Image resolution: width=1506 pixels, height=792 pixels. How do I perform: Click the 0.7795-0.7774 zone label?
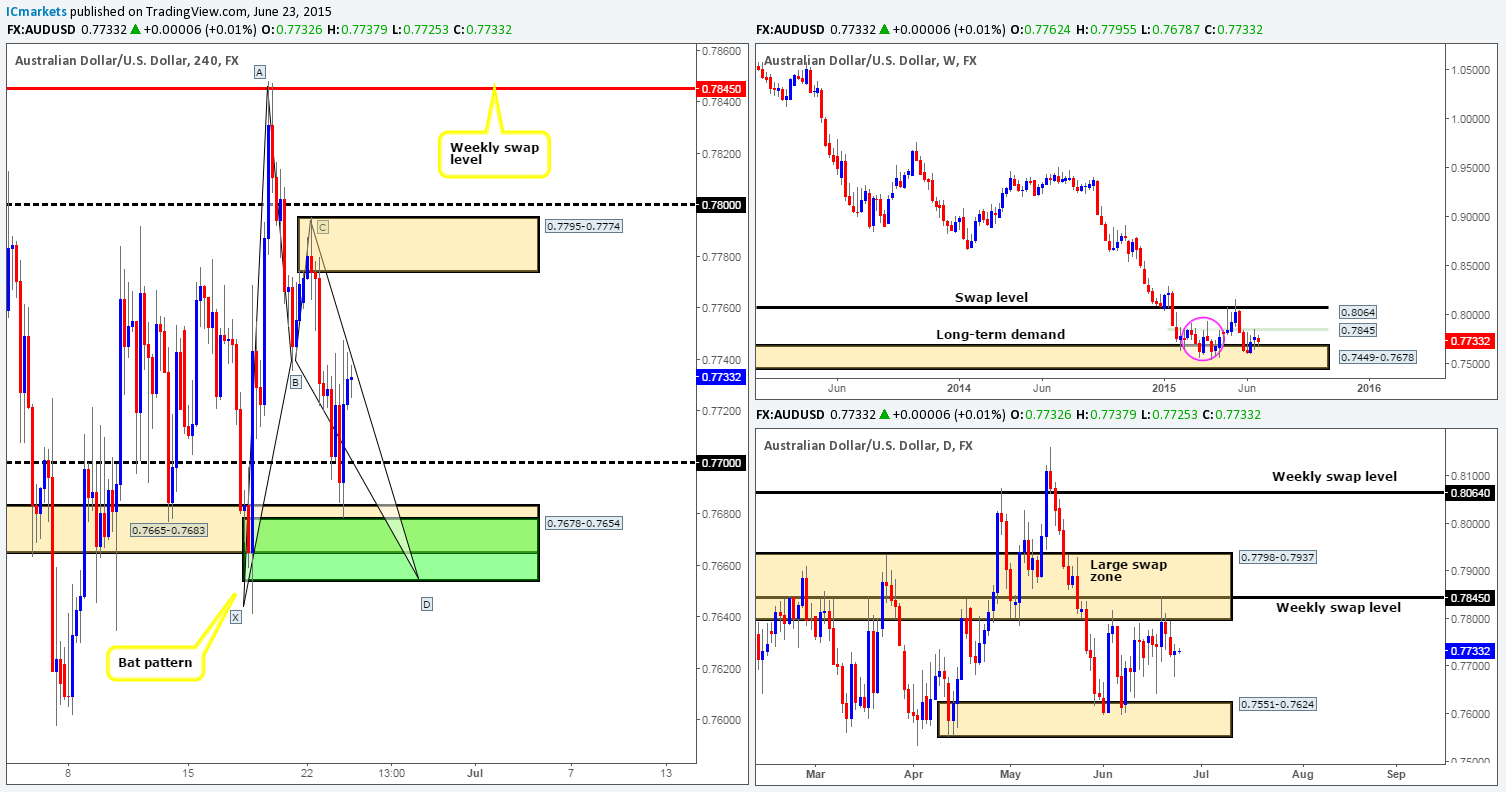point(585,226)
